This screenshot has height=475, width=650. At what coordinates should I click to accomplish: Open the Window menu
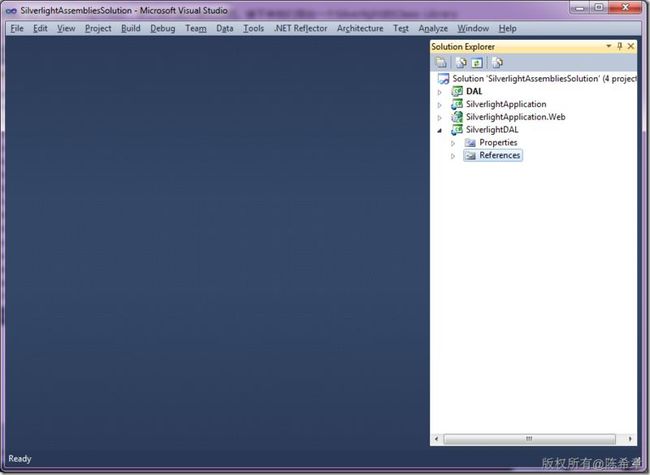click(x=473, y=28)
